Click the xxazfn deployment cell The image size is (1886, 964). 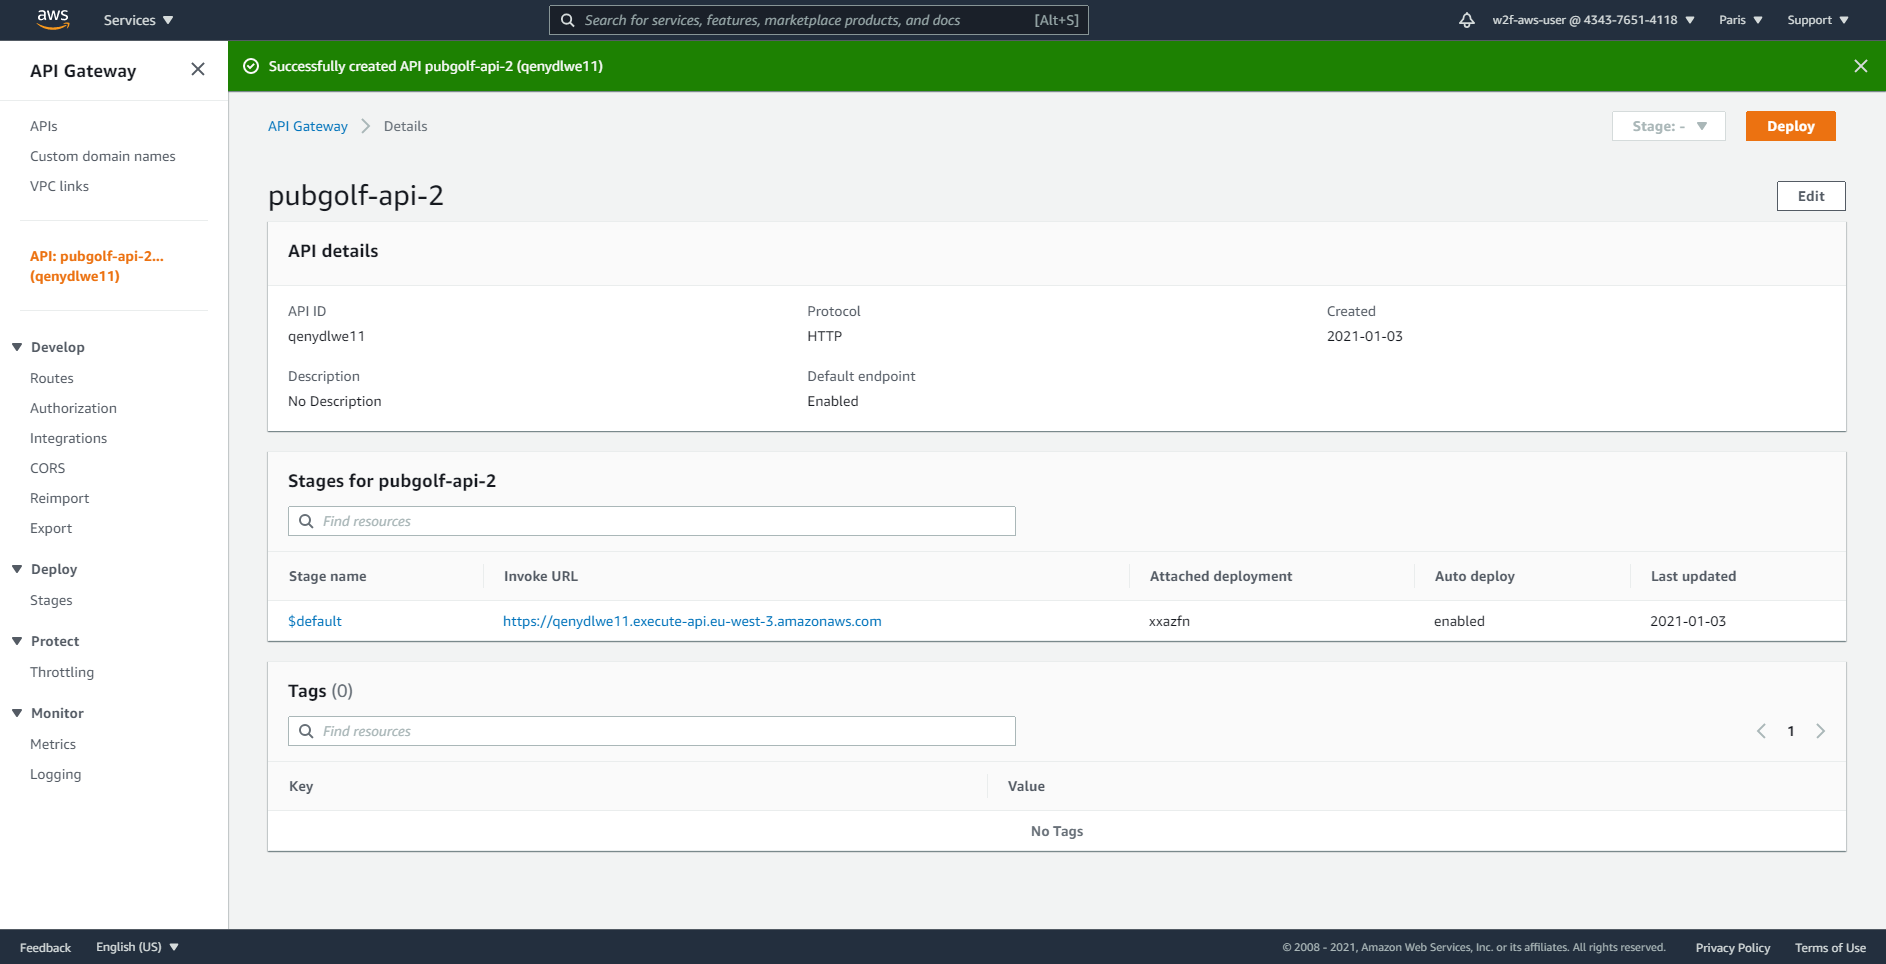(1169, 621)
